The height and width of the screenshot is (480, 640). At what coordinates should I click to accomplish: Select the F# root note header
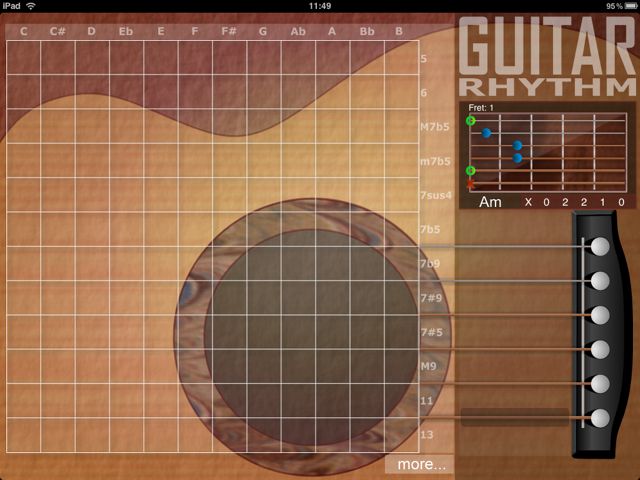229,31
